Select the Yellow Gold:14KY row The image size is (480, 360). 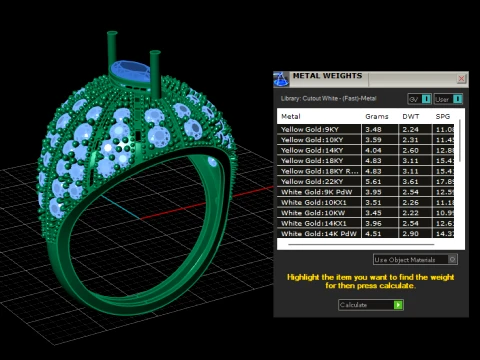(x=365, y=150)
